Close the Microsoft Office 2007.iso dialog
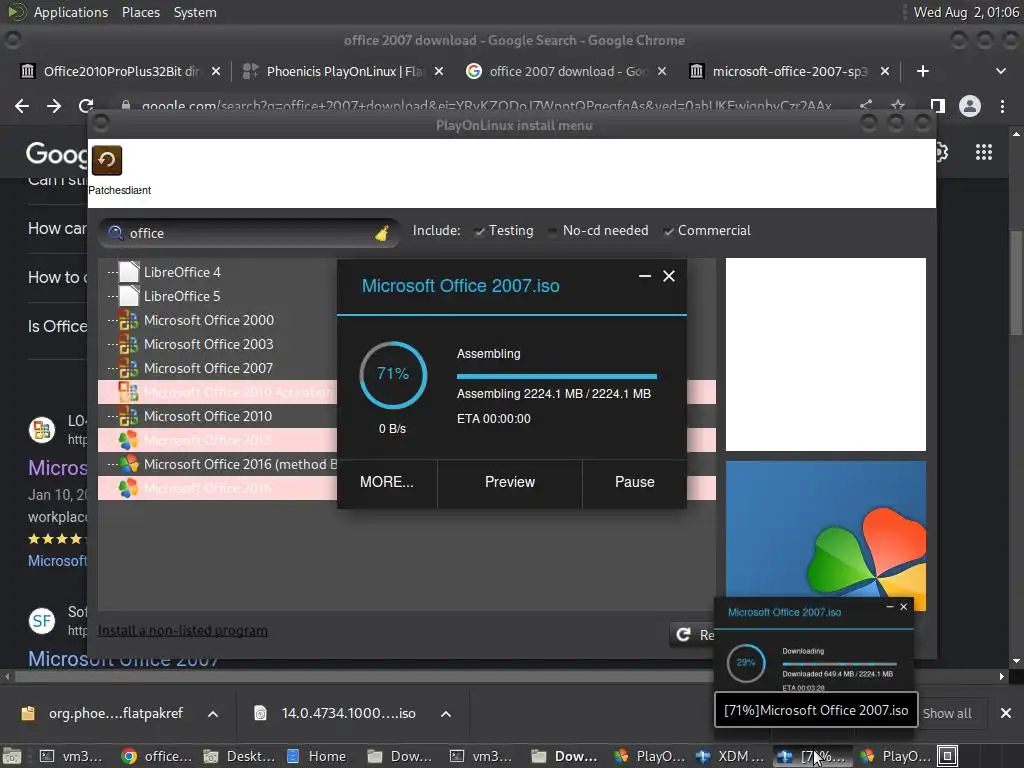1024x768 pixels. [669, 276]
